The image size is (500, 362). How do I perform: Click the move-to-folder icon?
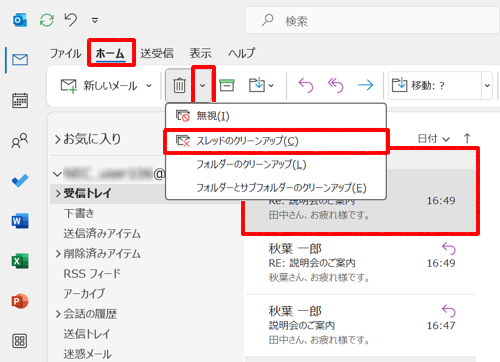[x=256, y=85]
